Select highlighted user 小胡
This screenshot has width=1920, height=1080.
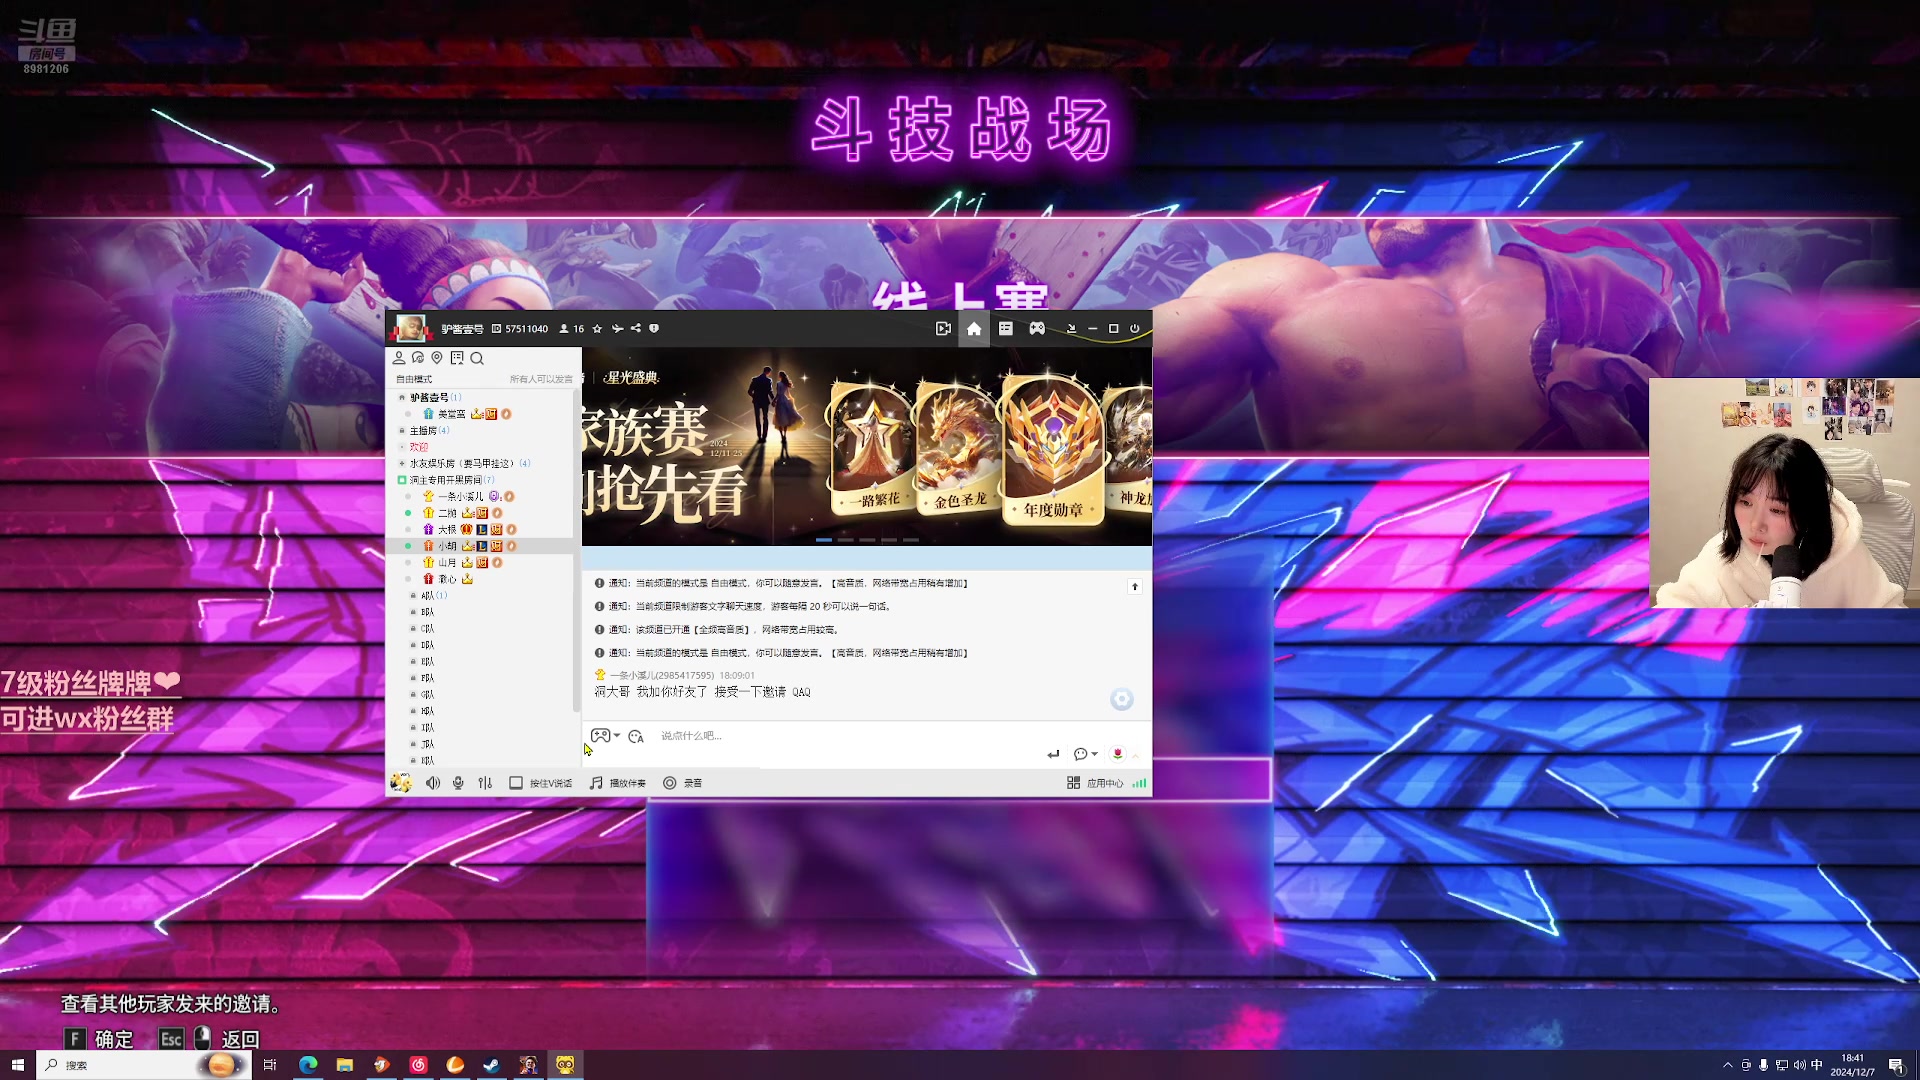tap(478, 546)
